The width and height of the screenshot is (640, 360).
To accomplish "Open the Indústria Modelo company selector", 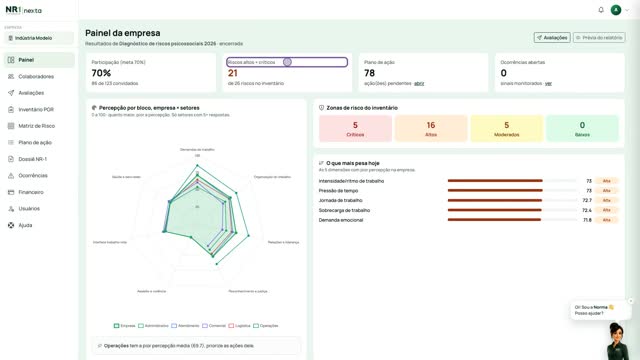I will 39,38.
